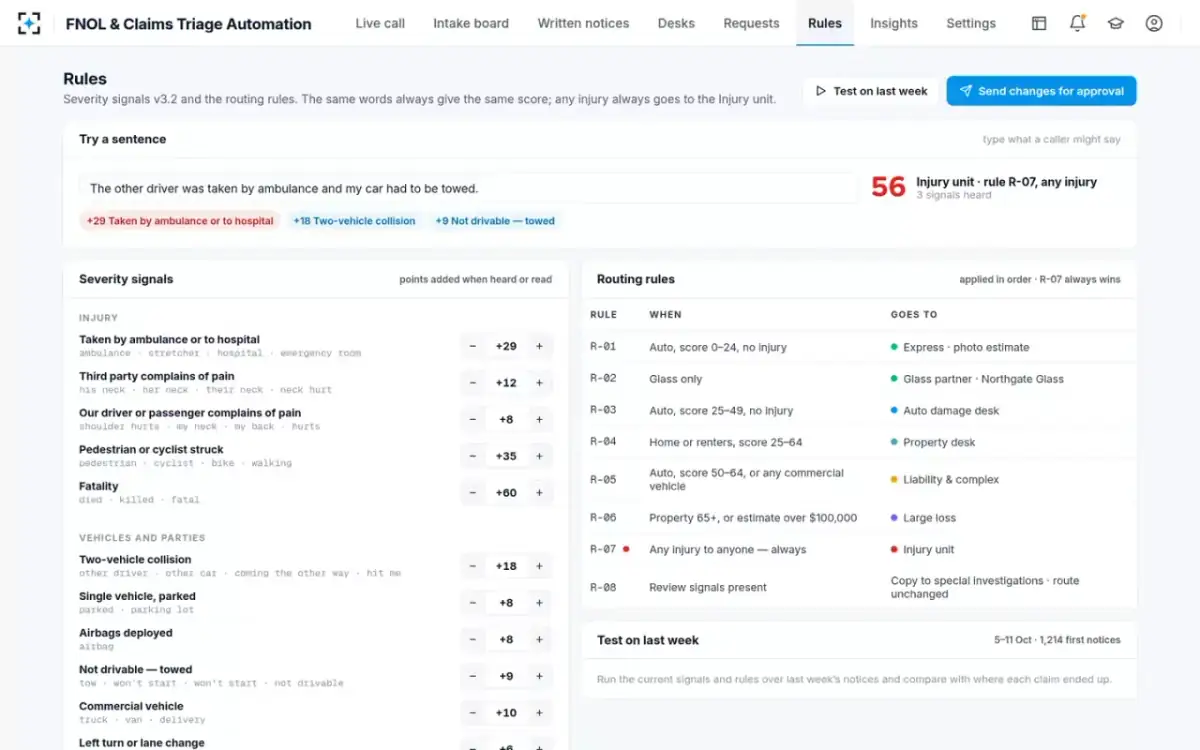Open the notifications bell
Screen dimensions: 1200x750
coord(1077,23)
